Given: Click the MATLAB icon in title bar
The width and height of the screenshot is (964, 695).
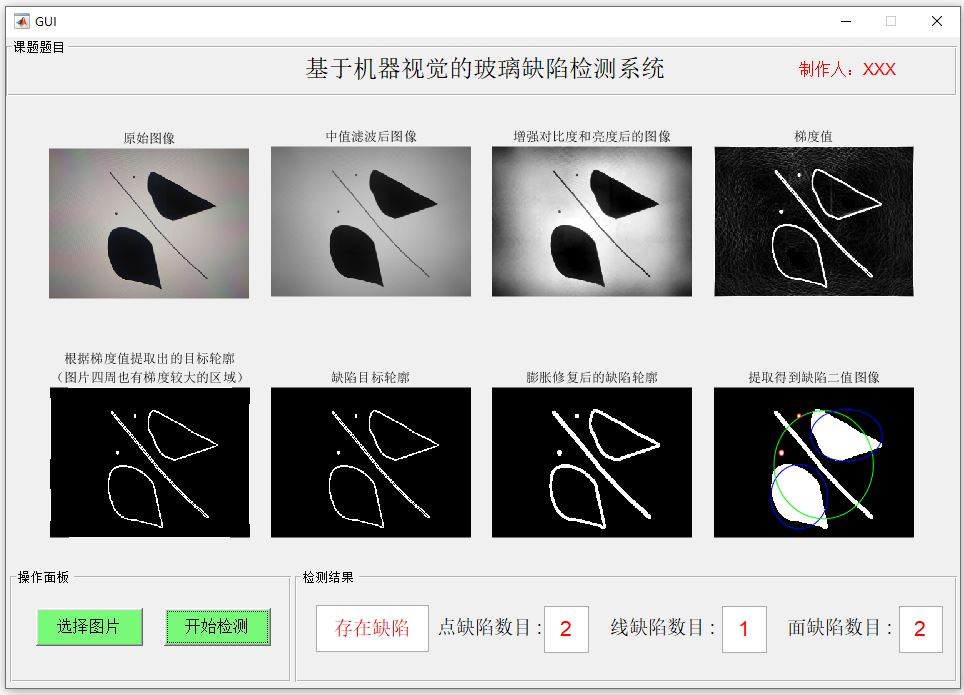Looking at the screenshot, I should (22, 22).
